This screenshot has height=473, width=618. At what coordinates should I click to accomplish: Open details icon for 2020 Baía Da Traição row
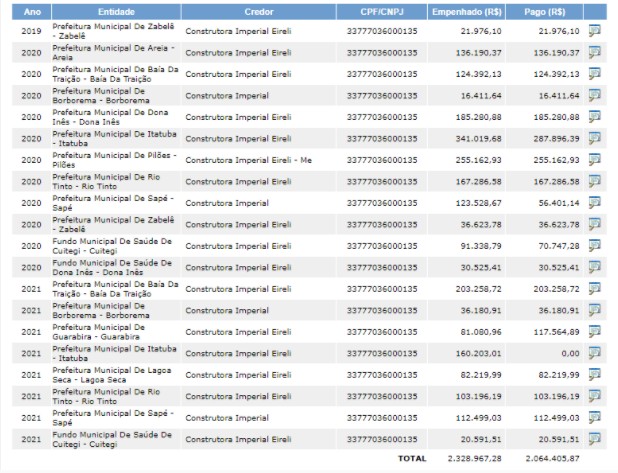tap(594, 74)
